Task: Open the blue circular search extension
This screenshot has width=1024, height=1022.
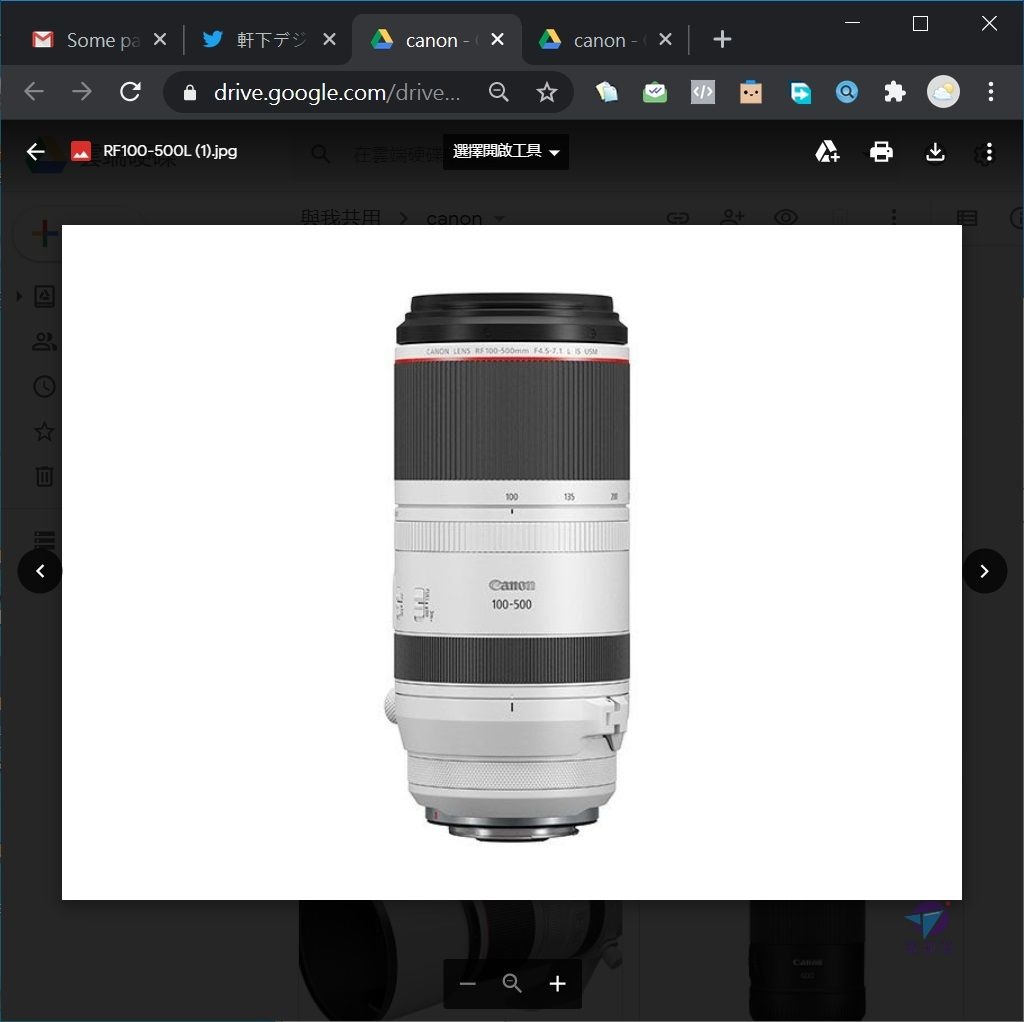Action: tap(846, 92)
